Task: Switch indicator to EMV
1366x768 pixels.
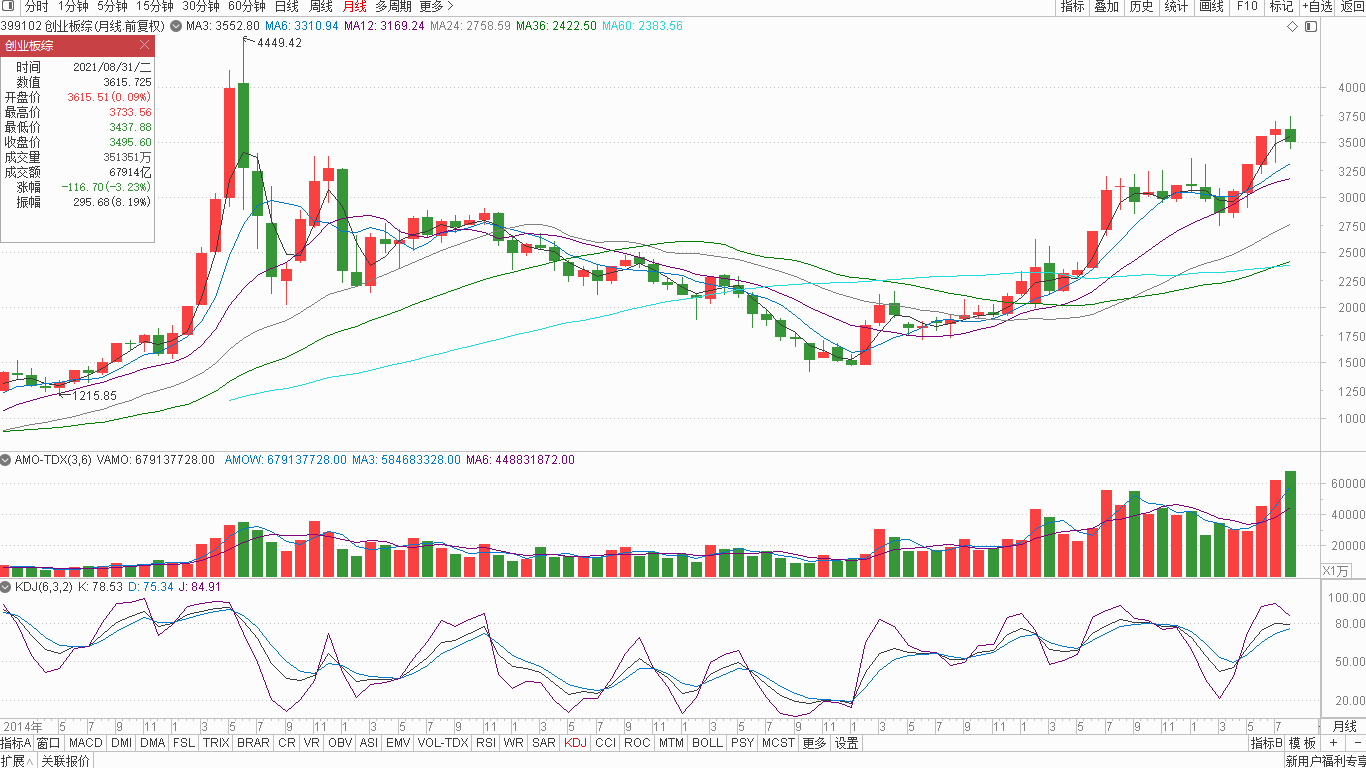Action: click(398, 743)
